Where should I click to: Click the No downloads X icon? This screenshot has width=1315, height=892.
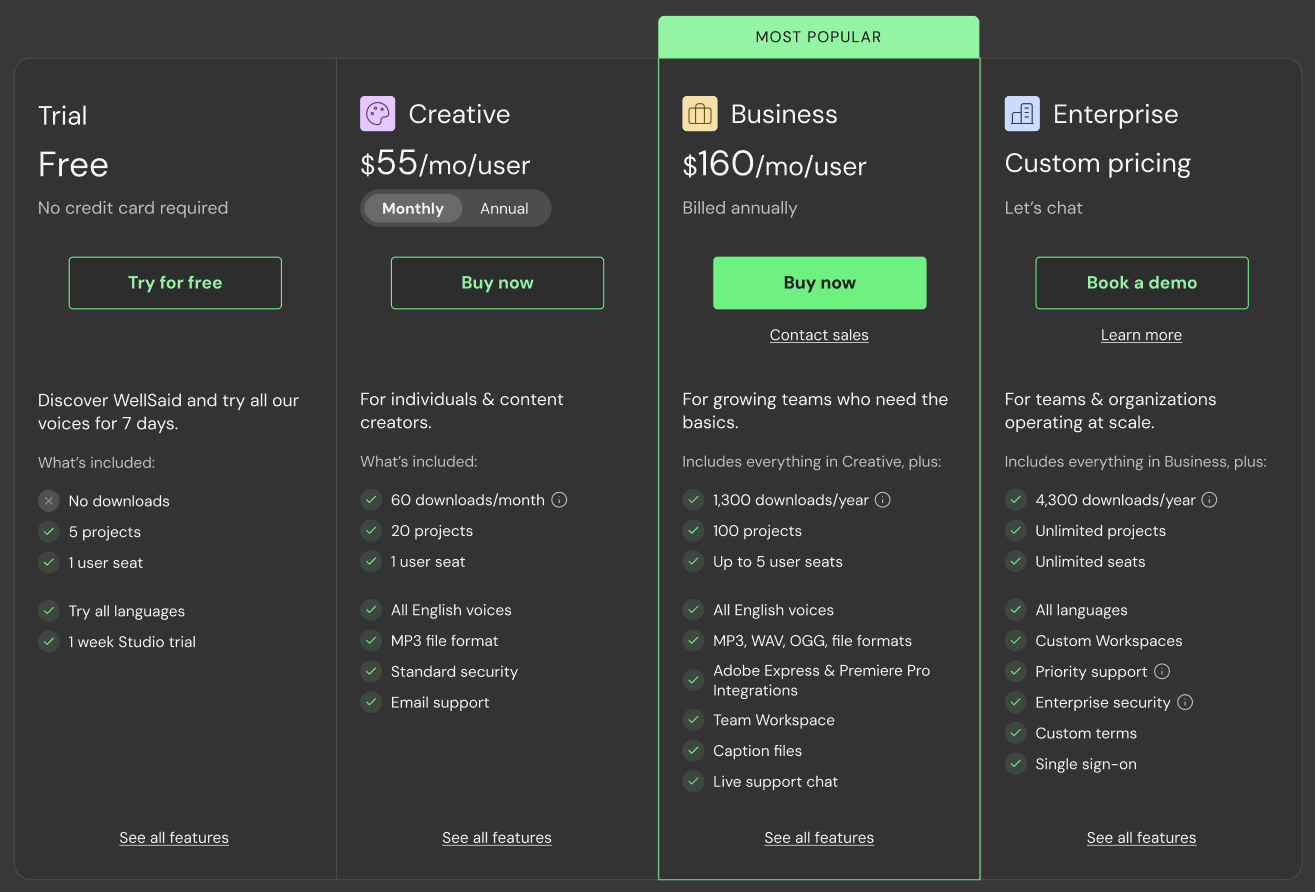[x=49, y=501]
